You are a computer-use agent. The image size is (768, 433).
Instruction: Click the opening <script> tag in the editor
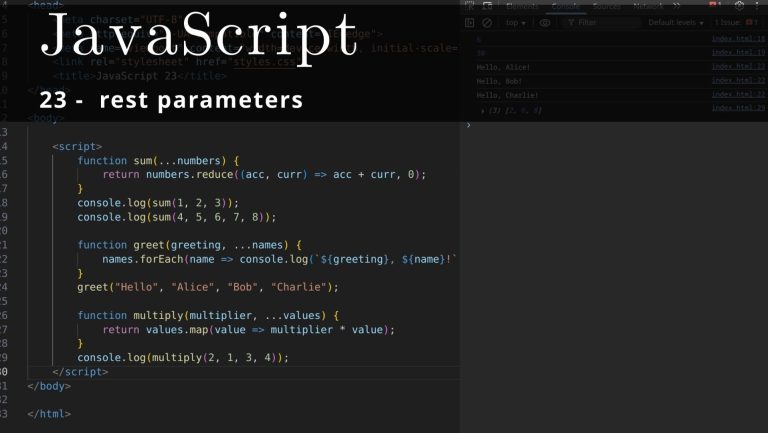pos(77,146)
